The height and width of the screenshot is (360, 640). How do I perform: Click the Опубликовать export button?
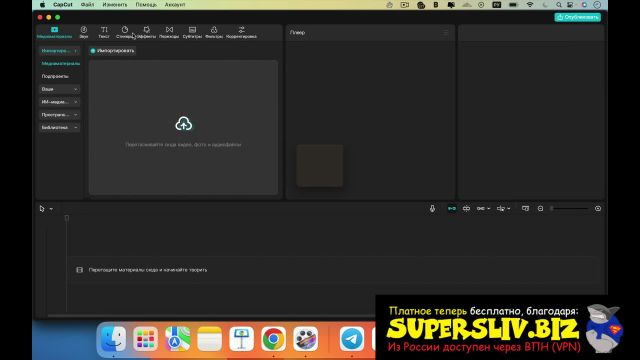coord(578,17)
